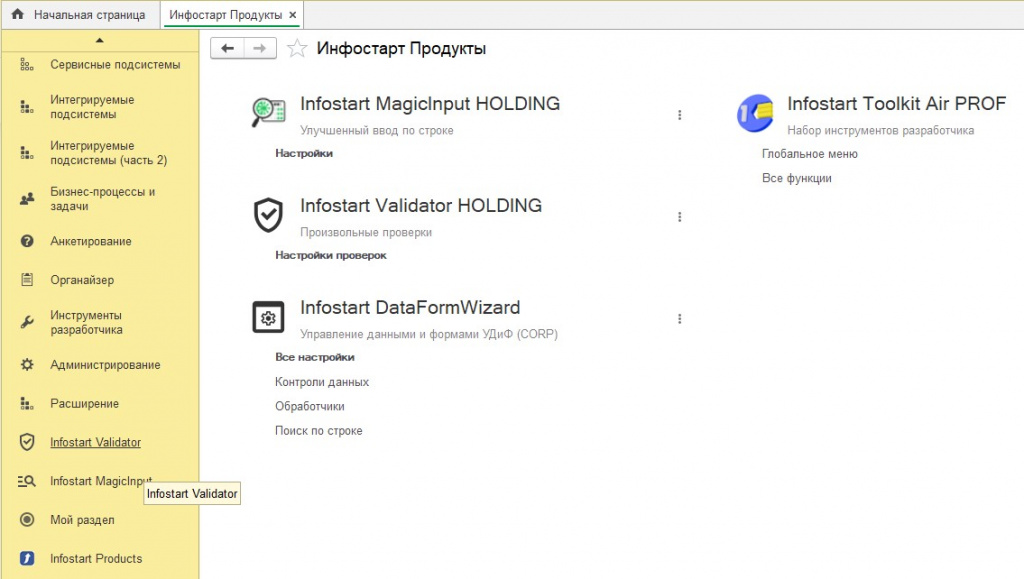
Task: Open the Validator HOLDING three-dot menu
Action: click(680, 217)
